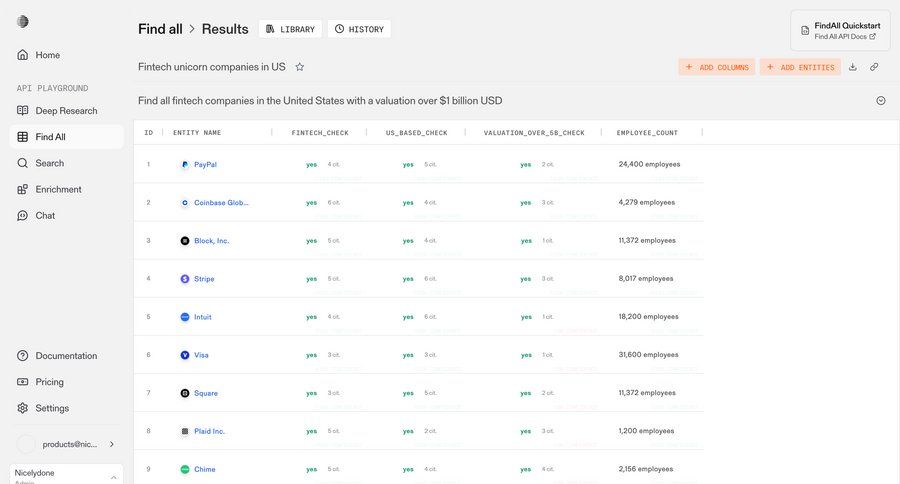Viewport: 900px width, 484px height.
Task: Expand the products account menu
Action: (x=111, y=444)
